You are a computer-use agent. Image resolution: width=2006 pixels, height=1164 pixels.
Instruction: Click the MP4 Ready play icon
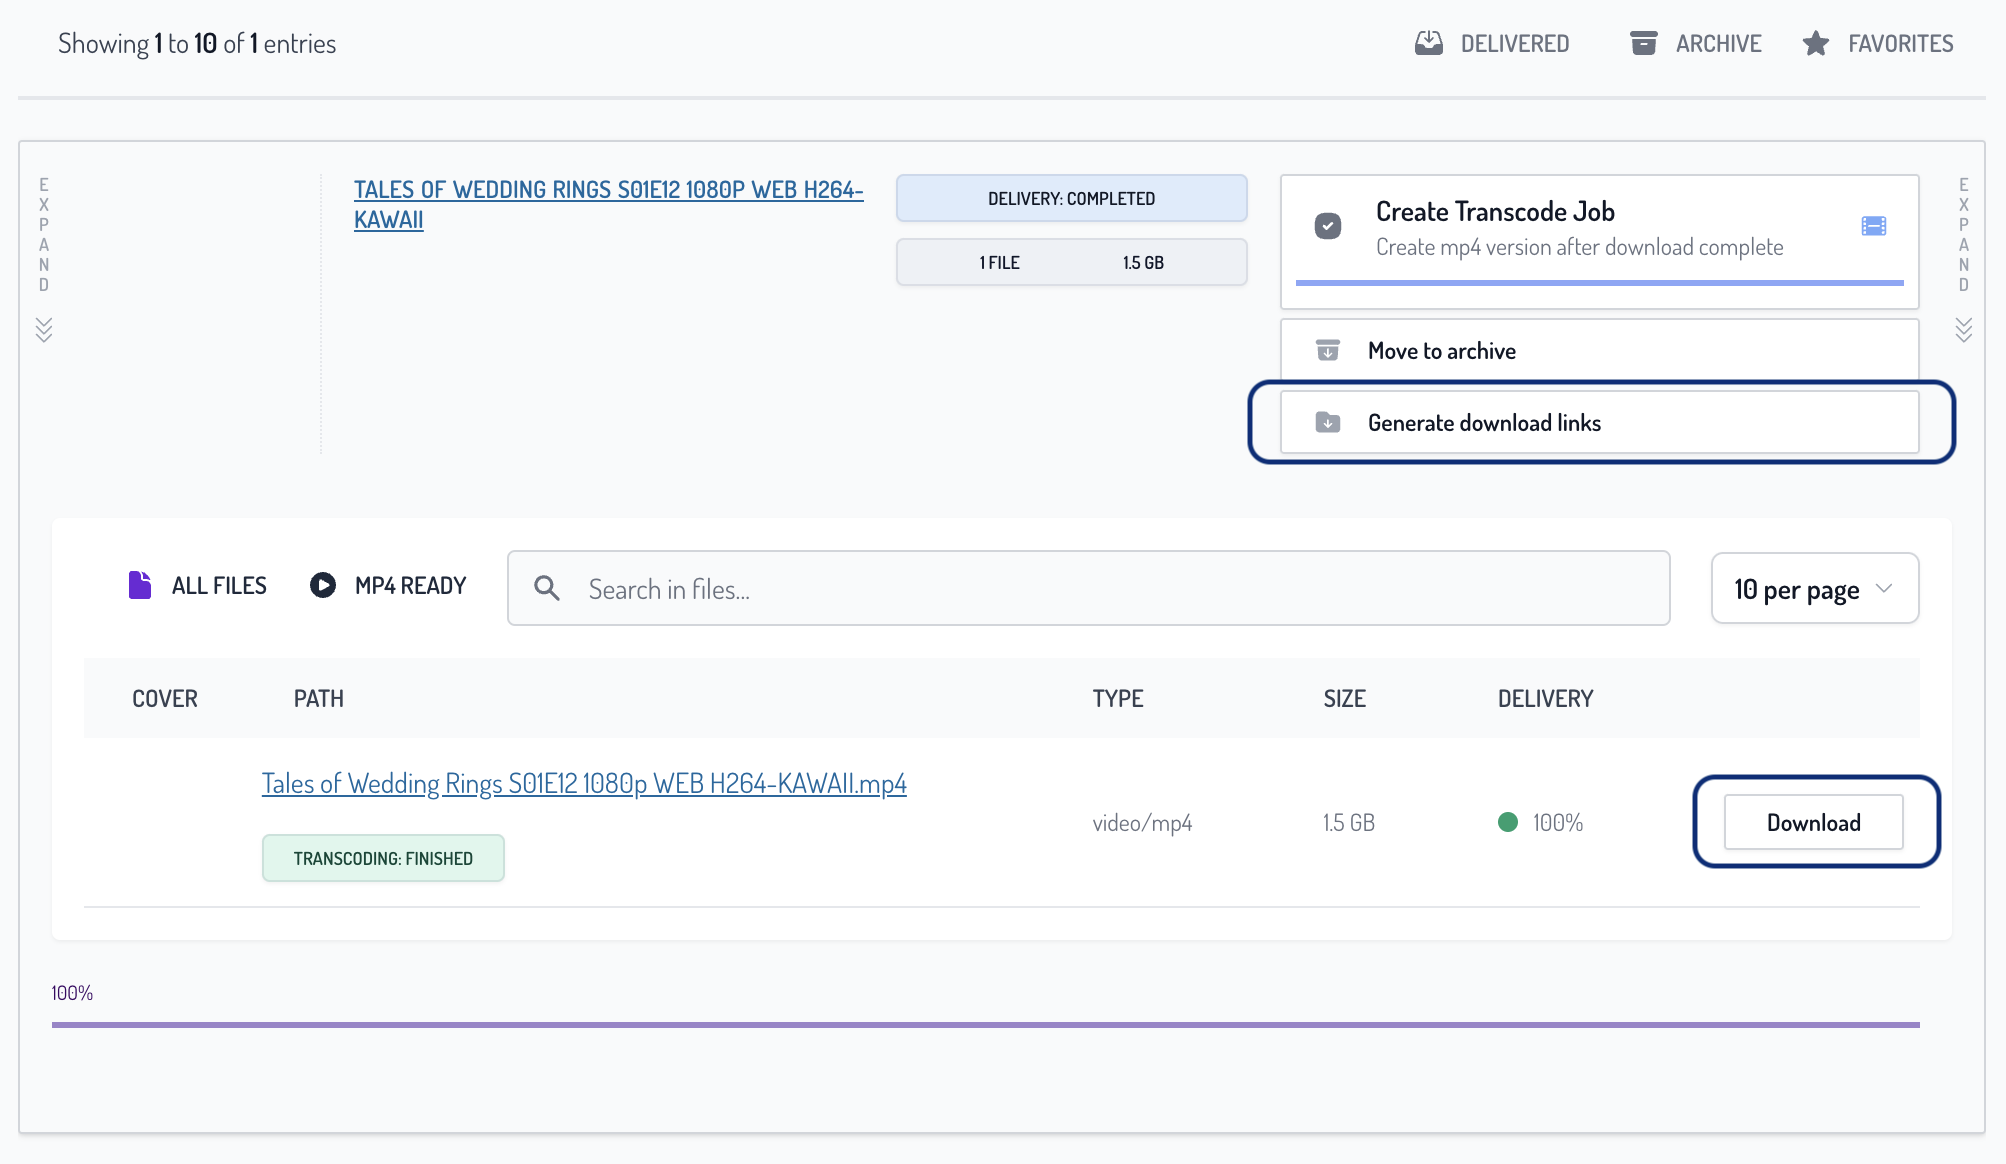coord(322,585)
